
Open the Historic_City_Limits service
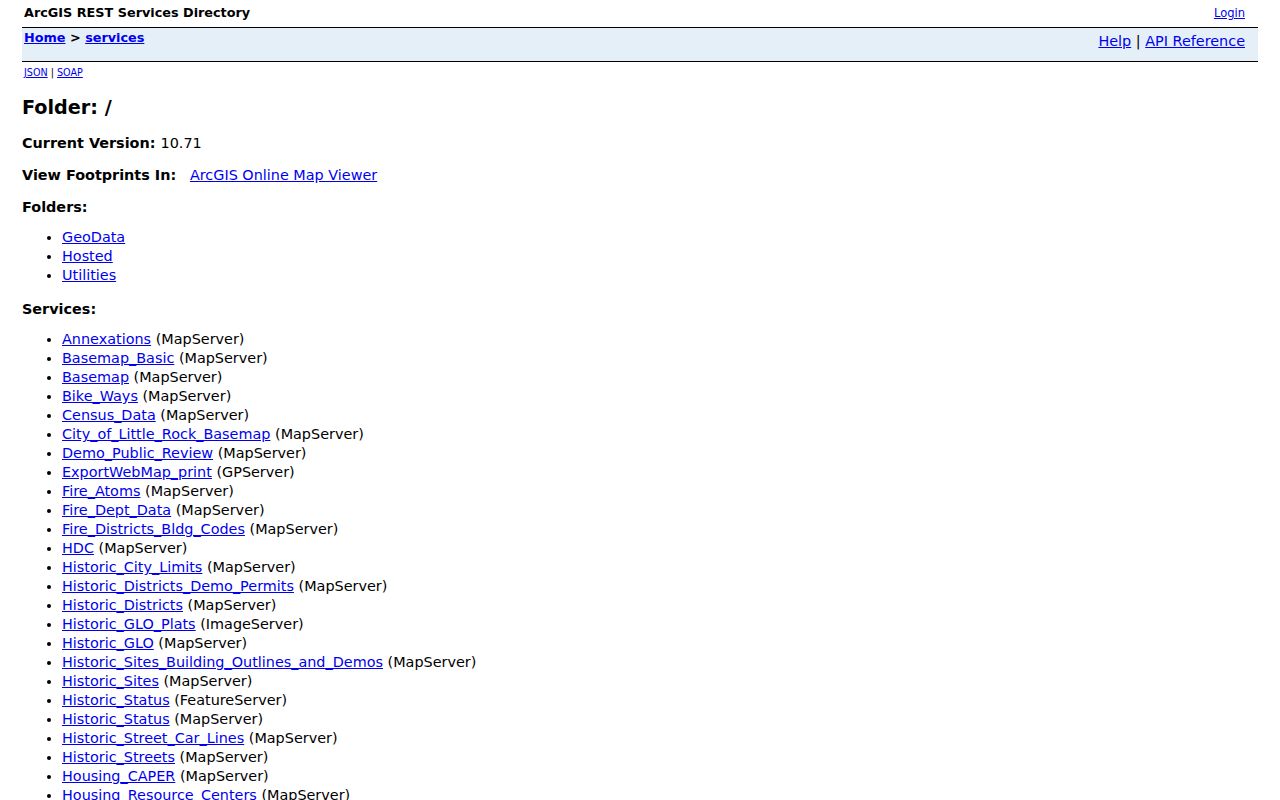pyautogui.click(x=132, y=567)
